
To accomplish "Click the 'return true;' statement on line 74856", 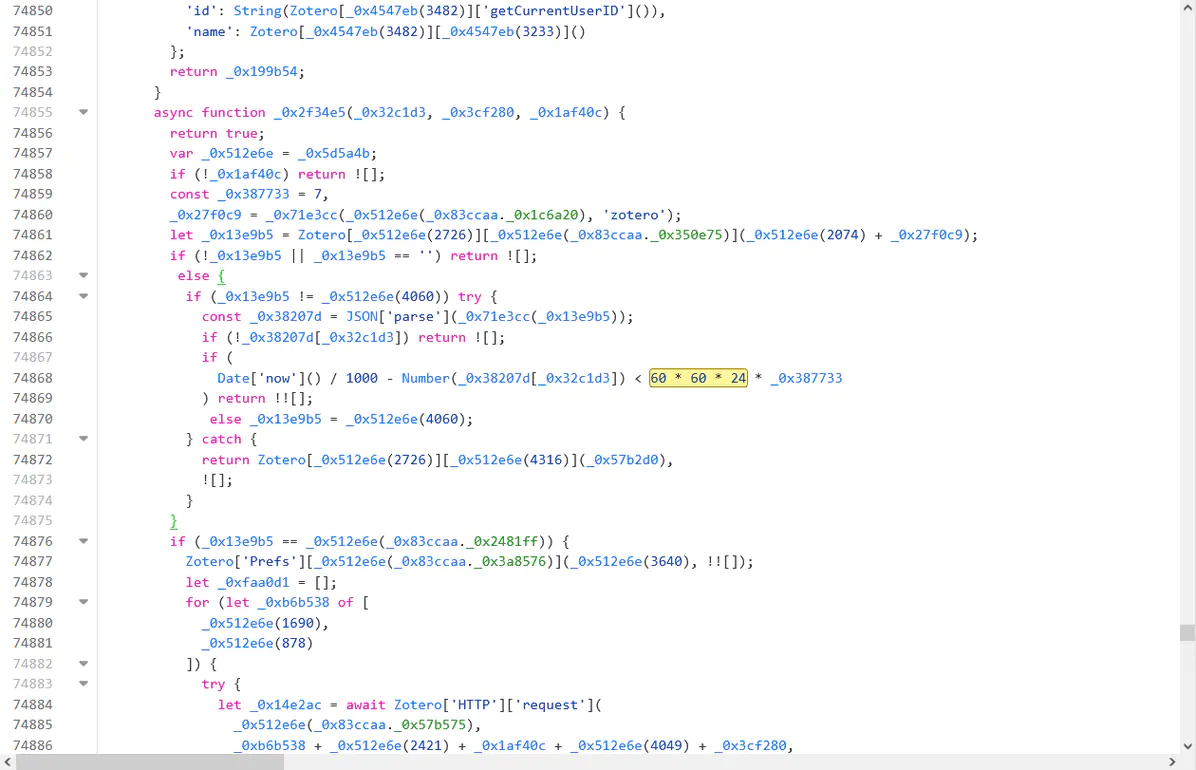I will (x=217, y=133).
